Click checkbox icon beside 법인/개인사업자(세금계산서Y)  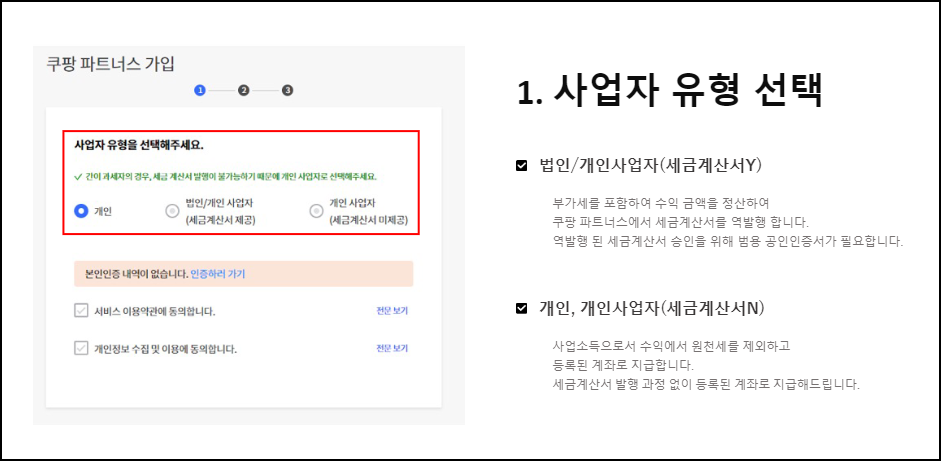522,166
